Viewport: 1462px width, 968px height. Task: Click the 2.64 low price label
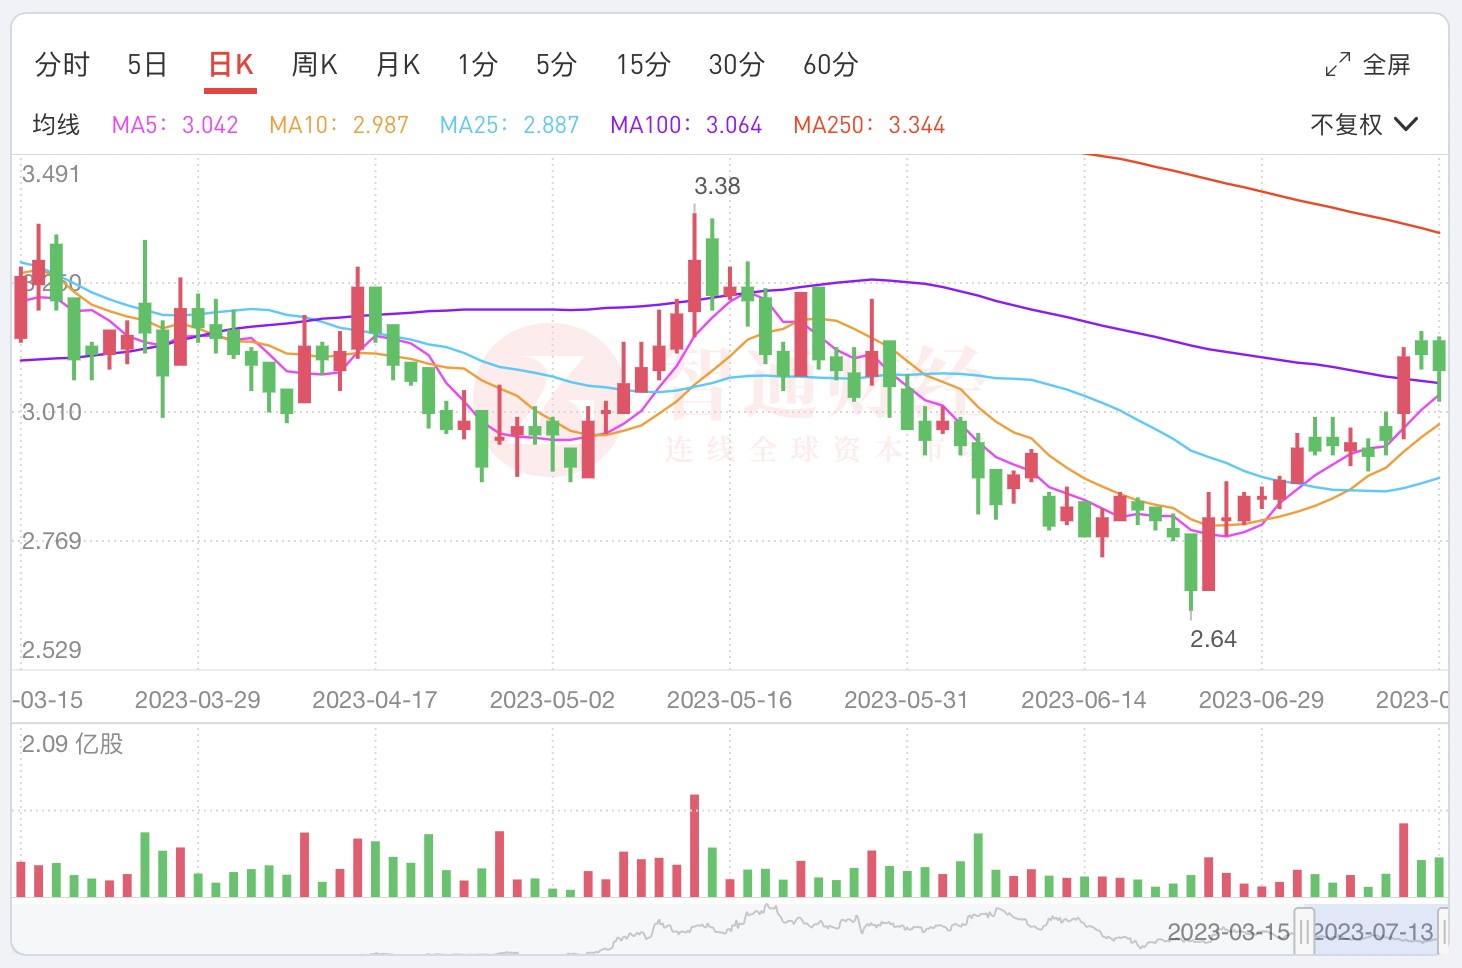[x=1213, y=639]
